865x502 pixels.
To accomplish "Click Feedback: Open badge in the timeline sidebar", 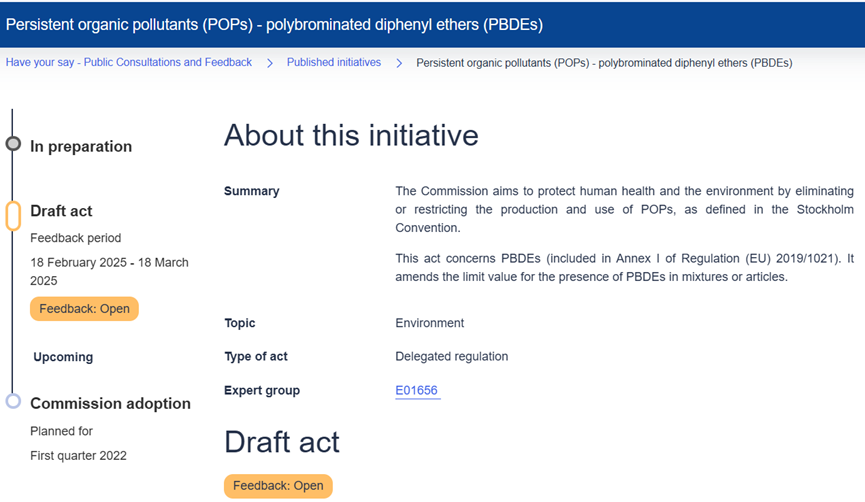I will click(x=84, y=309).
